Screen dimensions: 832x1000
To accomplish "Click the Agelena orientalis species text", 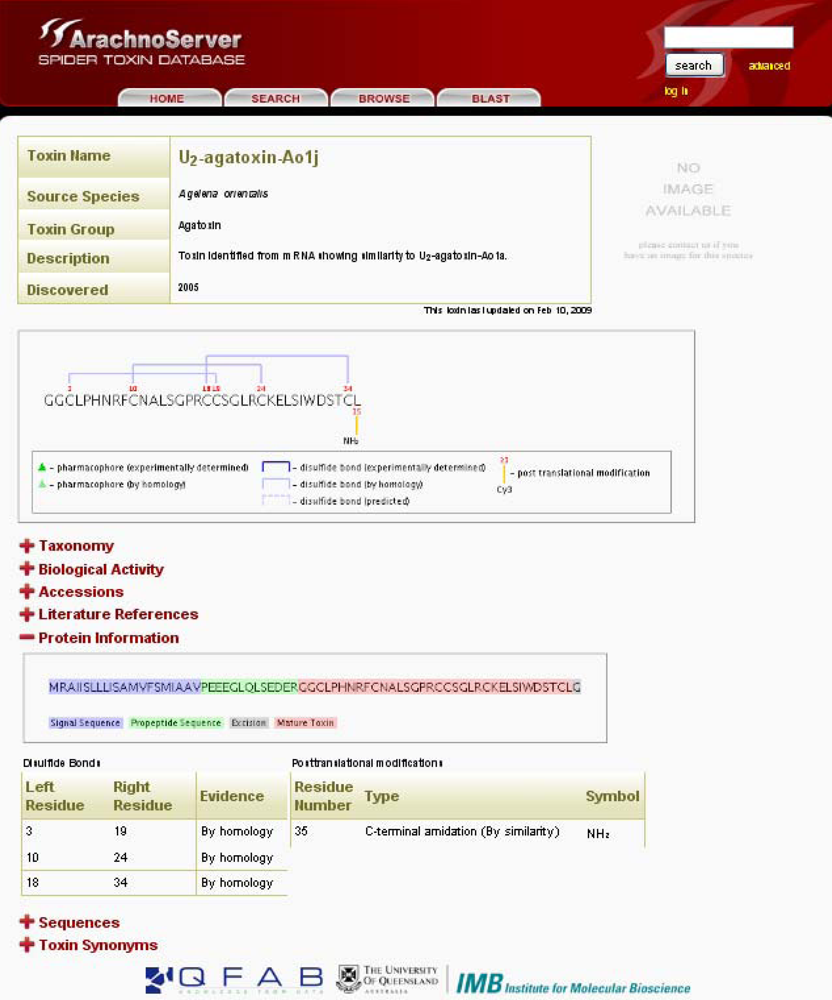I will click(x=223, y=193).
